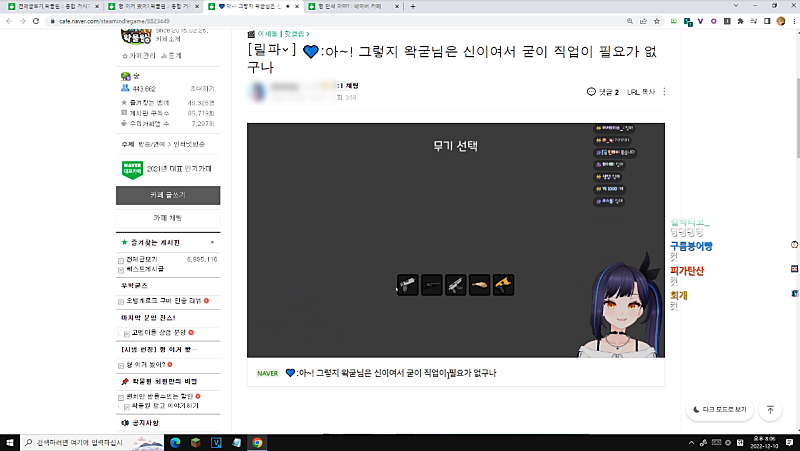Open Chrome's three-dot menu

(x=794, y=21)
